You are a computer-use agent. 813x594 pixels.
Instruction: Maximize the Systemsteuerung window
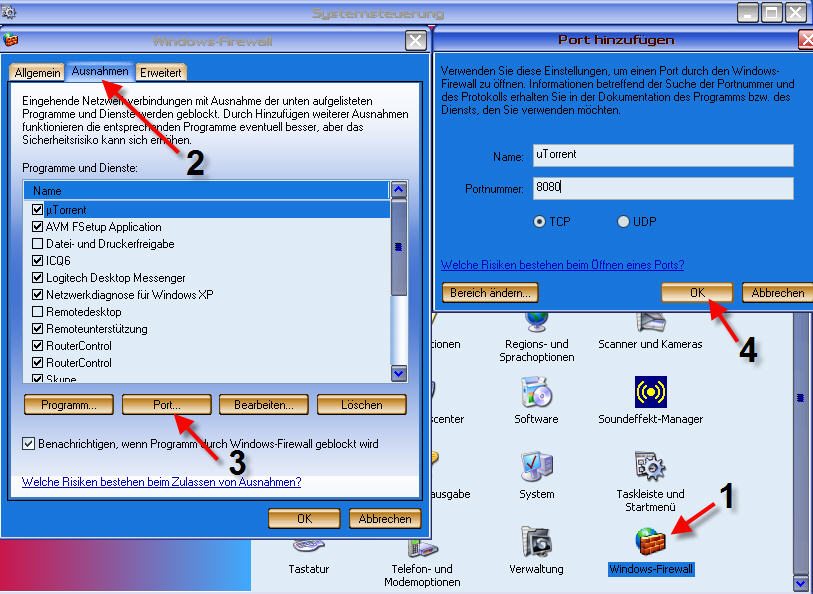click(x=772, y=12)
